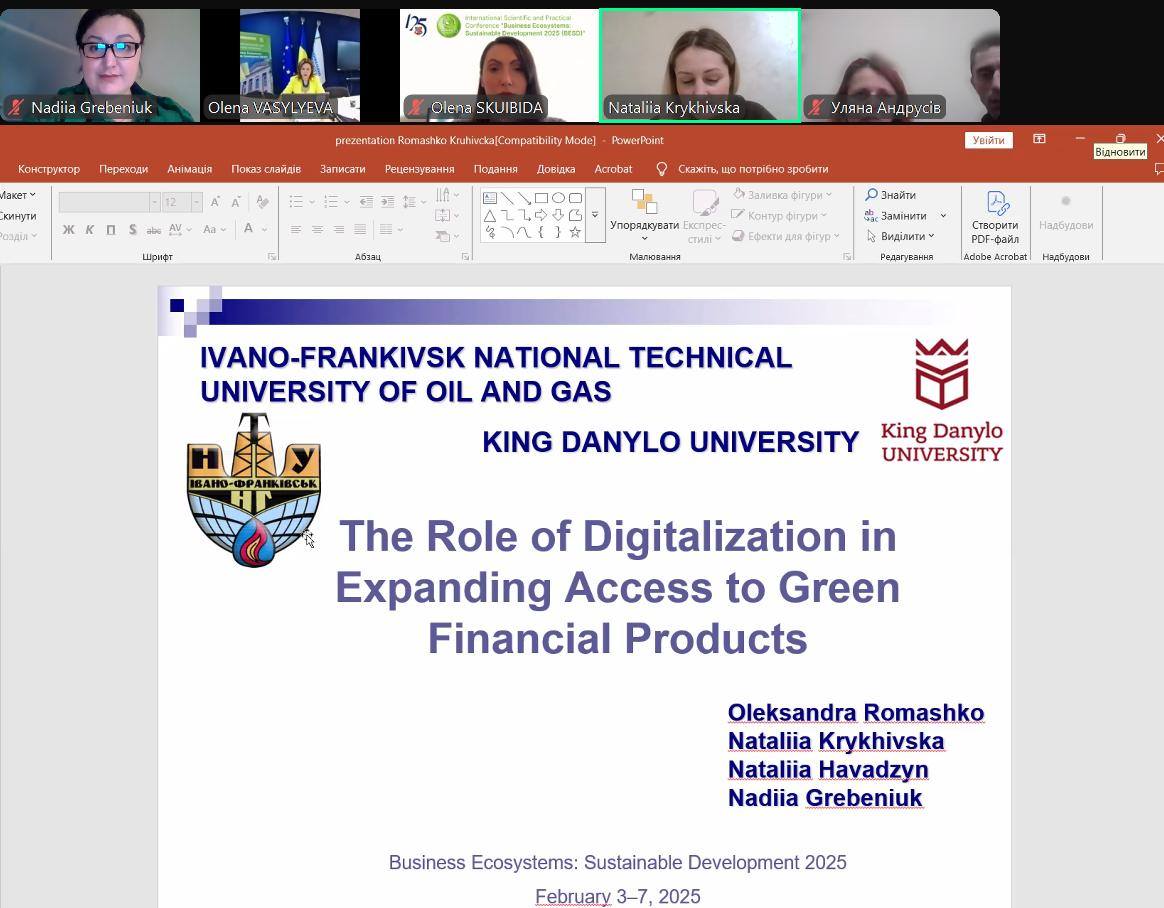The width and height of the screenshot is (1164, 908).
Task: Open the Layout (Макет) dropdown
Action: 17,195
